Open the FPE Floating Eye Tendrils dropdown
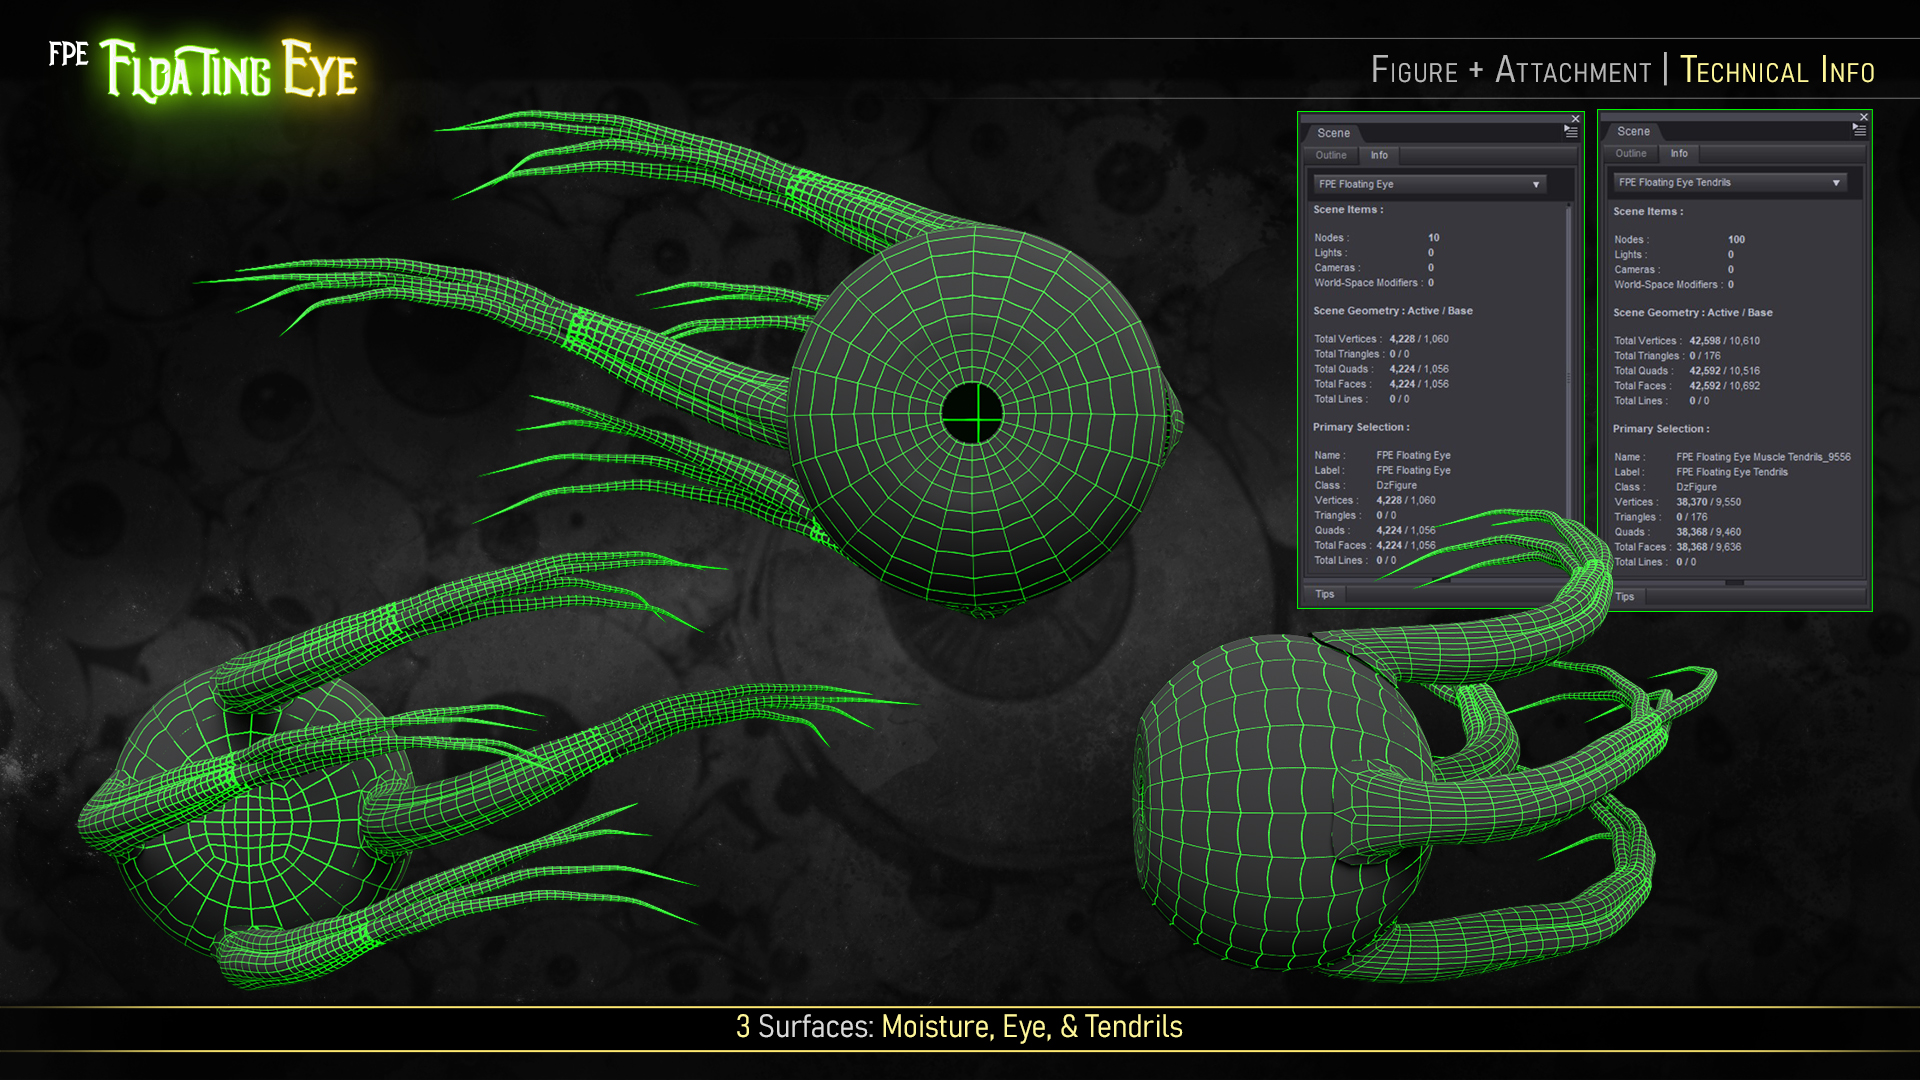The height and width of the screenshot is (1080, 1920). click(1731, 182)
